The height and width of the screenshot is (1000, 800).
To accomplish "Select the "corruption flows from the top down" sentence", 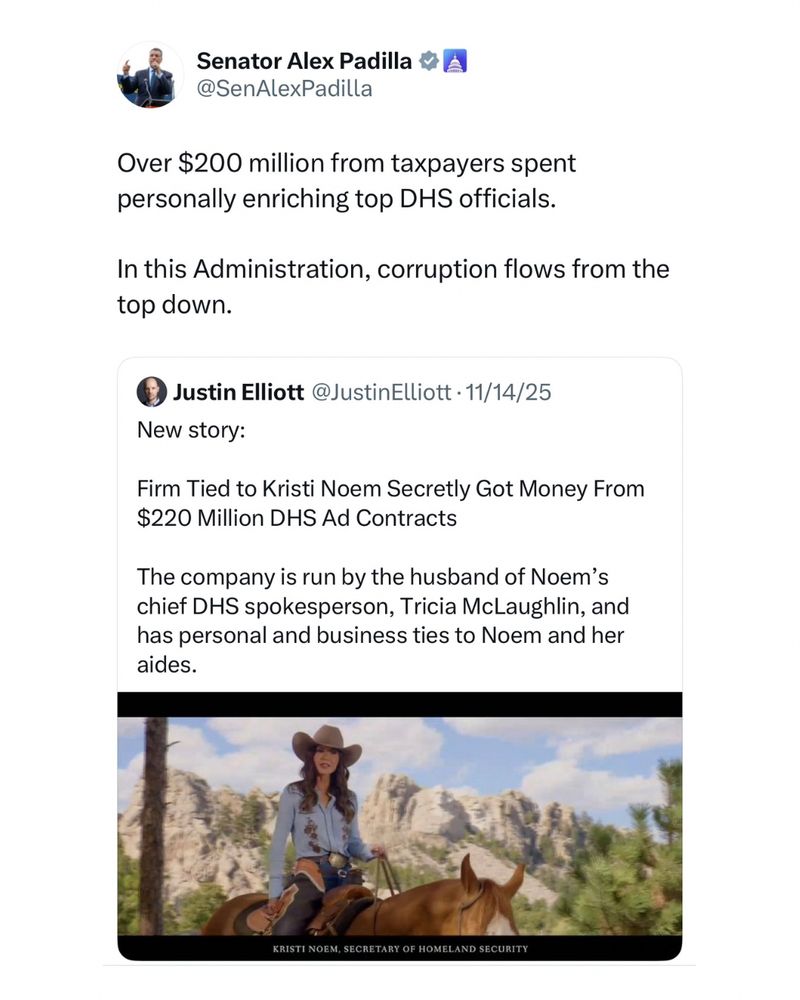I will pos(393,286).
